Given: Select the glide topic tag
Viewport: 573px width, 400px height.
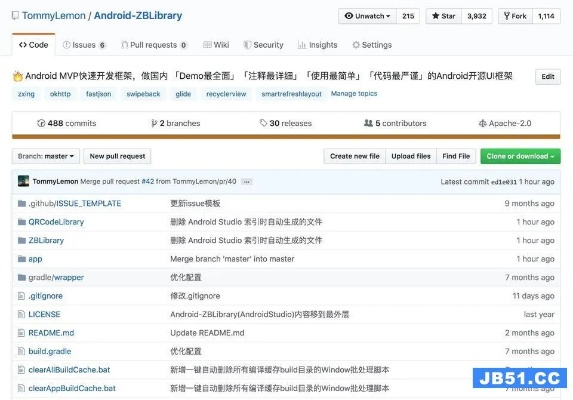Looking at the screenshot, I should pyautogui.click(x=183, y=94).
